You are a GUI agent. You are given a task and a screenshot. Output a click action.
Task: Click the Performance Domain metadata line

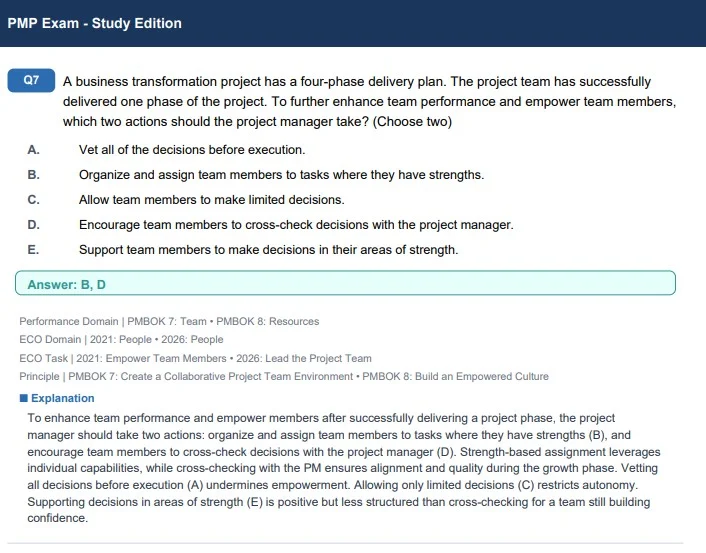coord(169,322)
